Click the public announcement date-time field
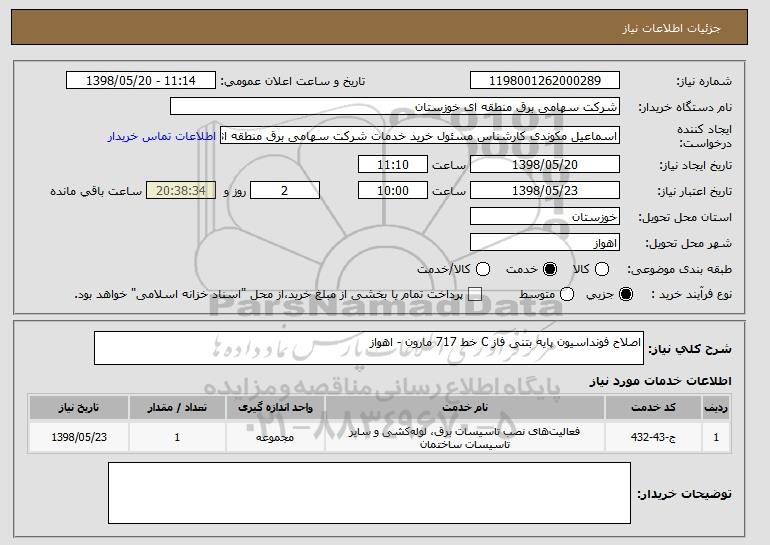The width and height of the screenshot is (770, 545). (x=145, y=81)
